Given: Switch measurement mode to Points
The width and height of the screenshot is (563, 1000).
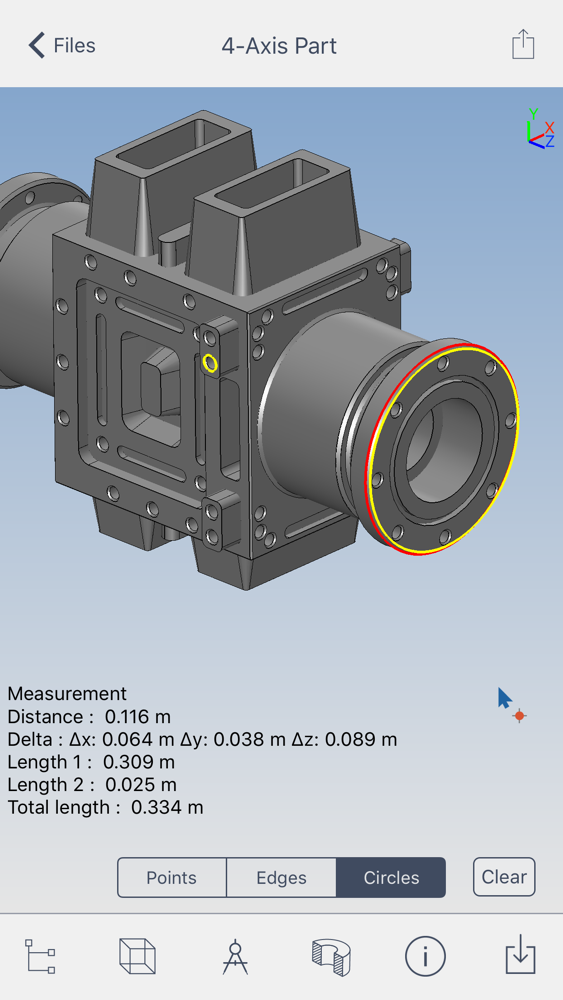Looking at the screenshot, I should (x=172, y=878).
